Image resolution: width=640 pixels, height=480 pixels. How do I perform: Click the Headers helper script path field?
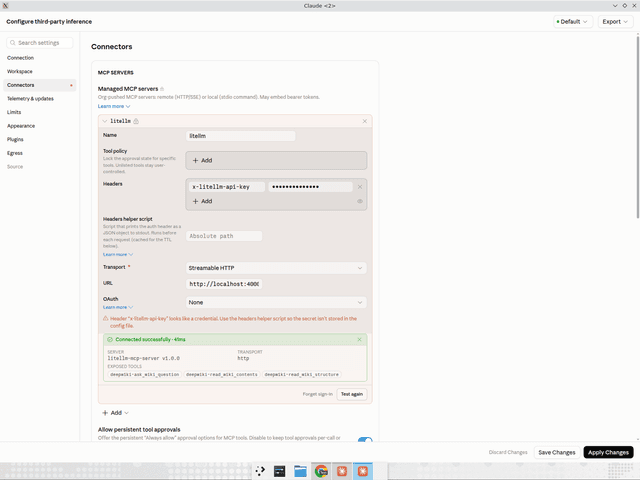224,236
